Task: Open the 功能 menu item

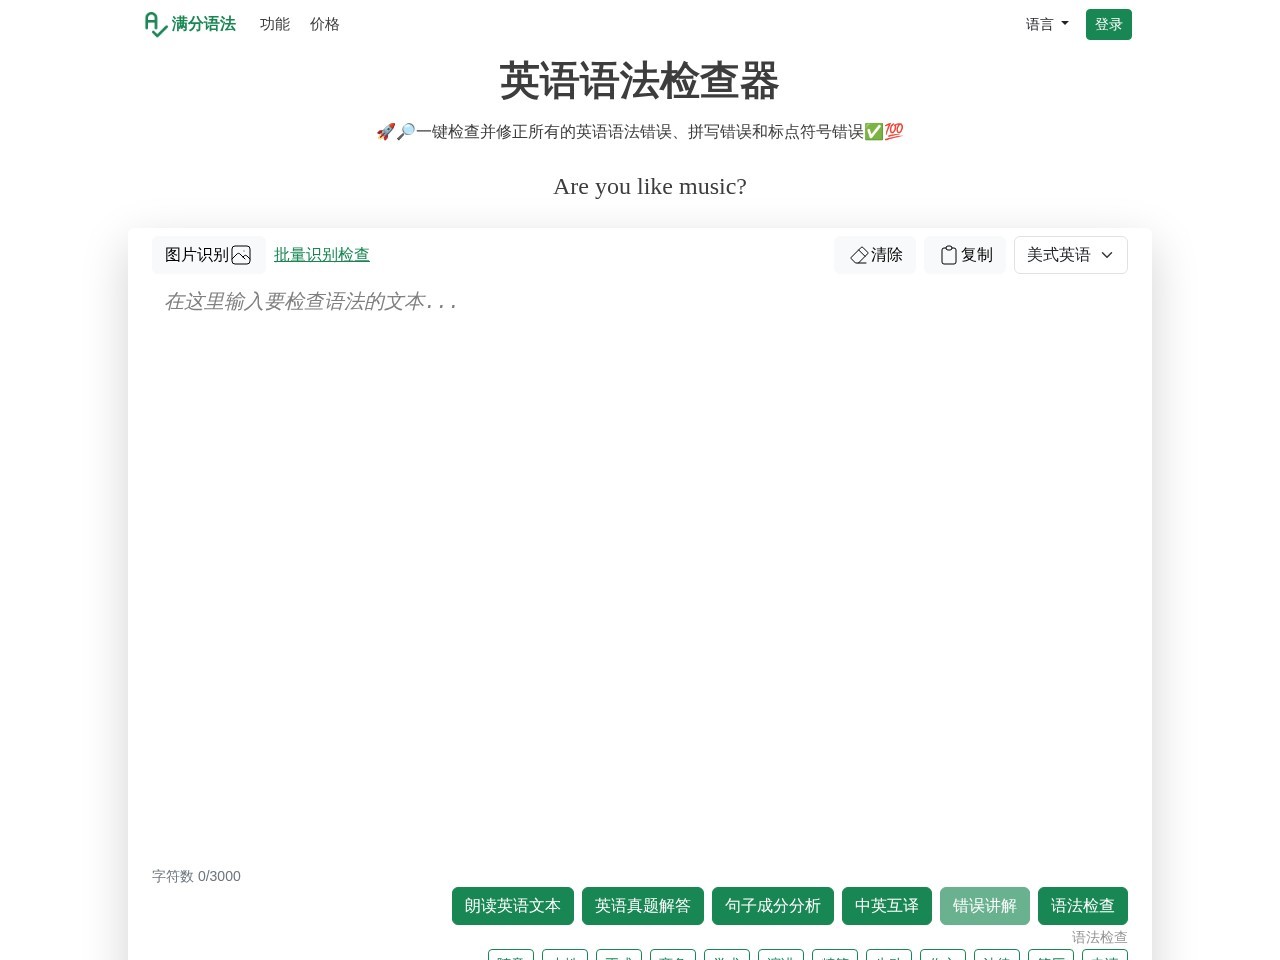Action: pyautogui.click(x=275, y=24)
